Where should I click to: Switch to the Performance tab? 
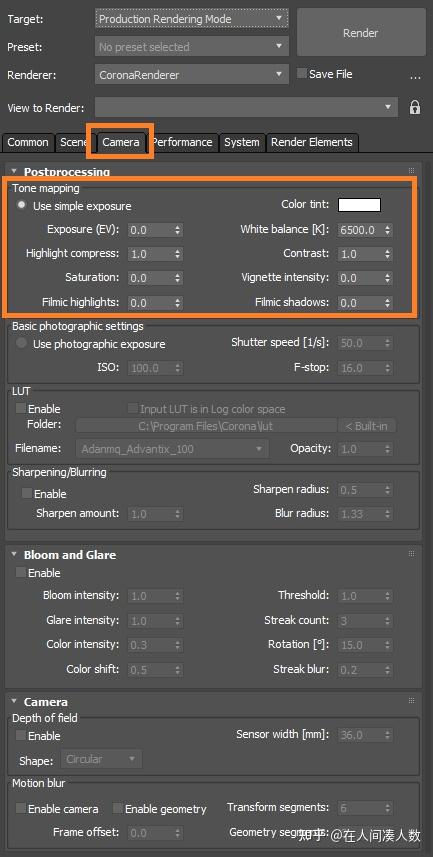pos(183,142)
